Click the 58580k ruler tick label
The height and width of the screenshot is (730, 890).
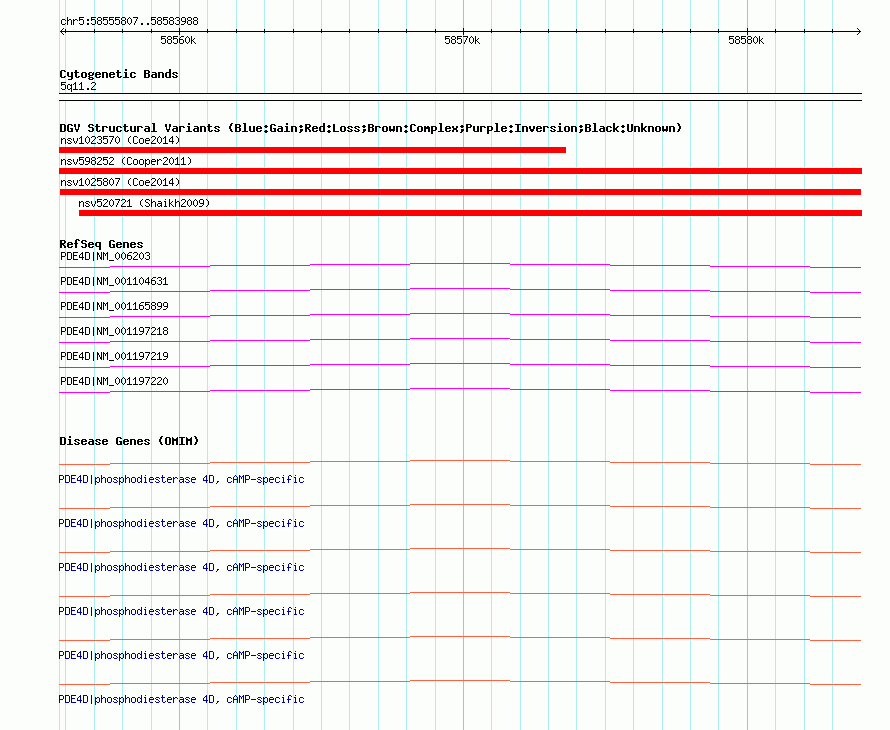746,40
